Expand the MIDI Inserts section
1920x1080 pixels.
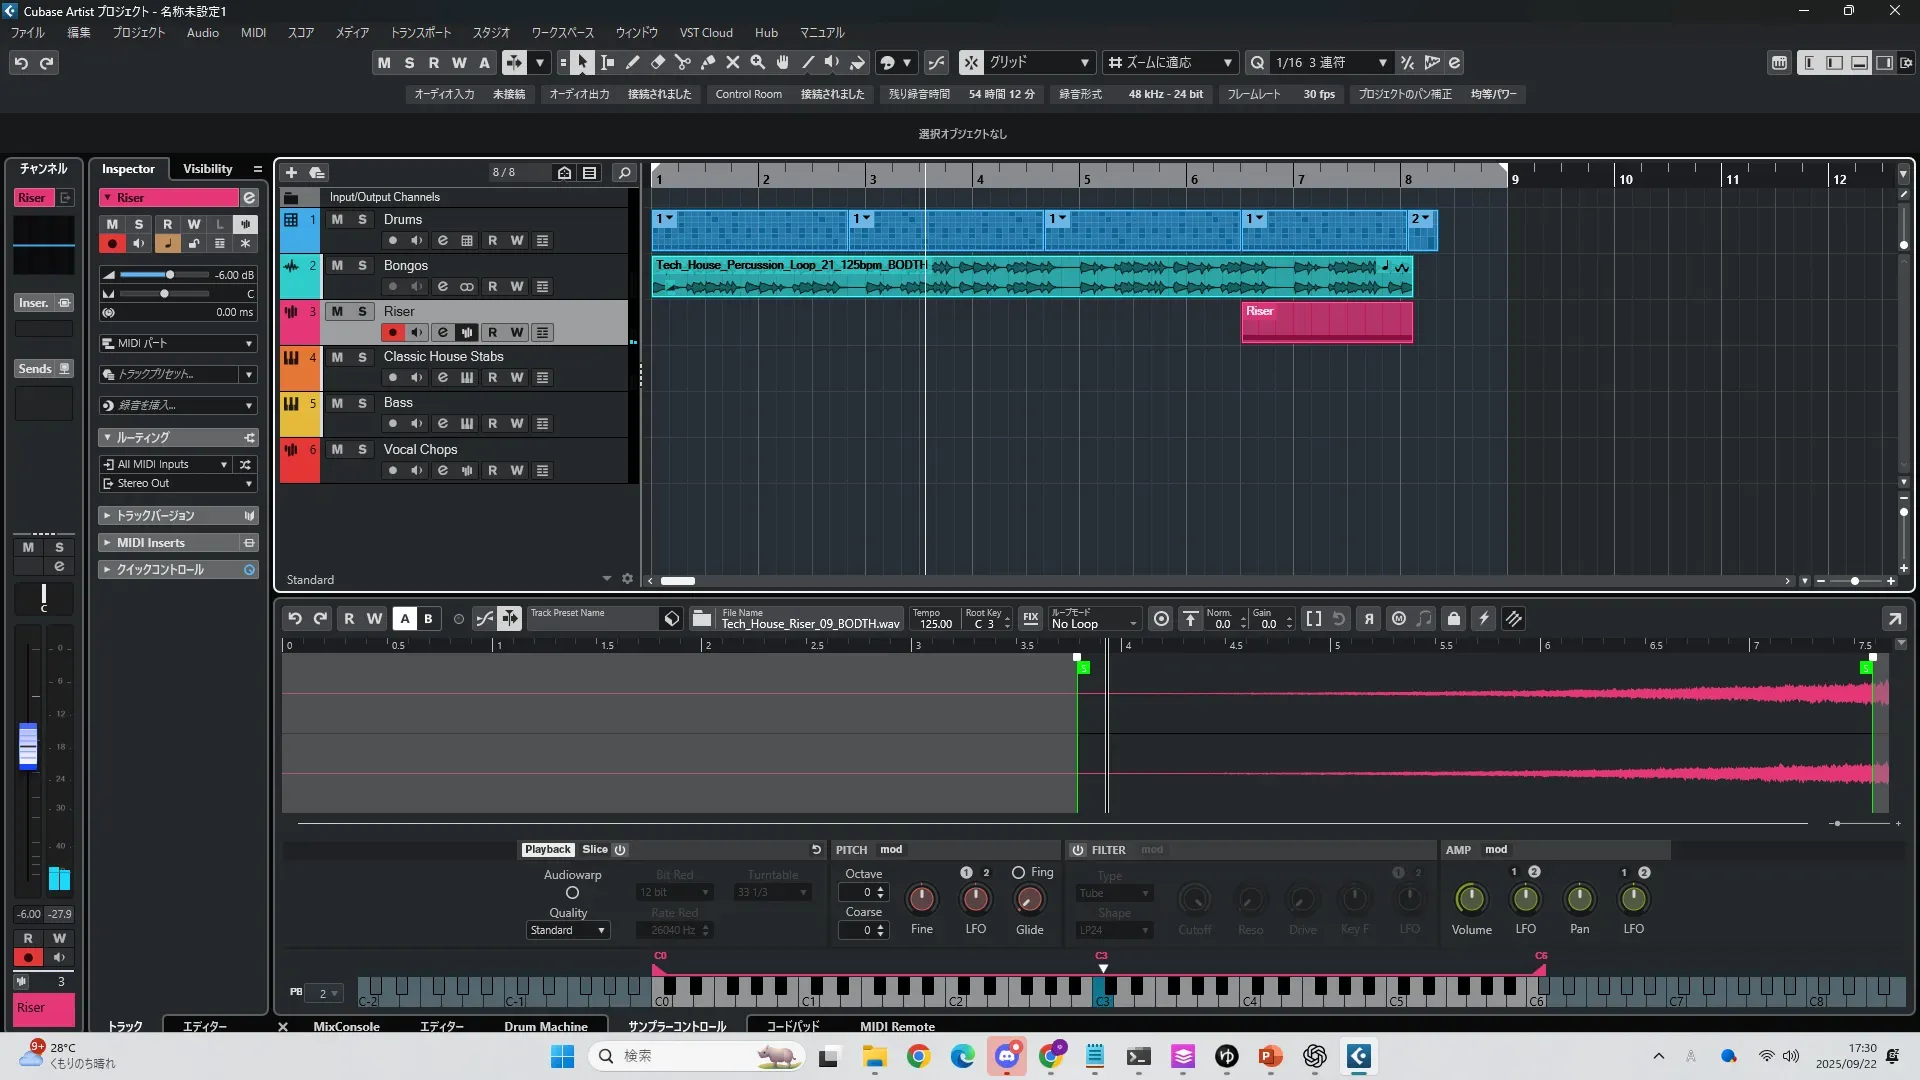pos(151,542)
